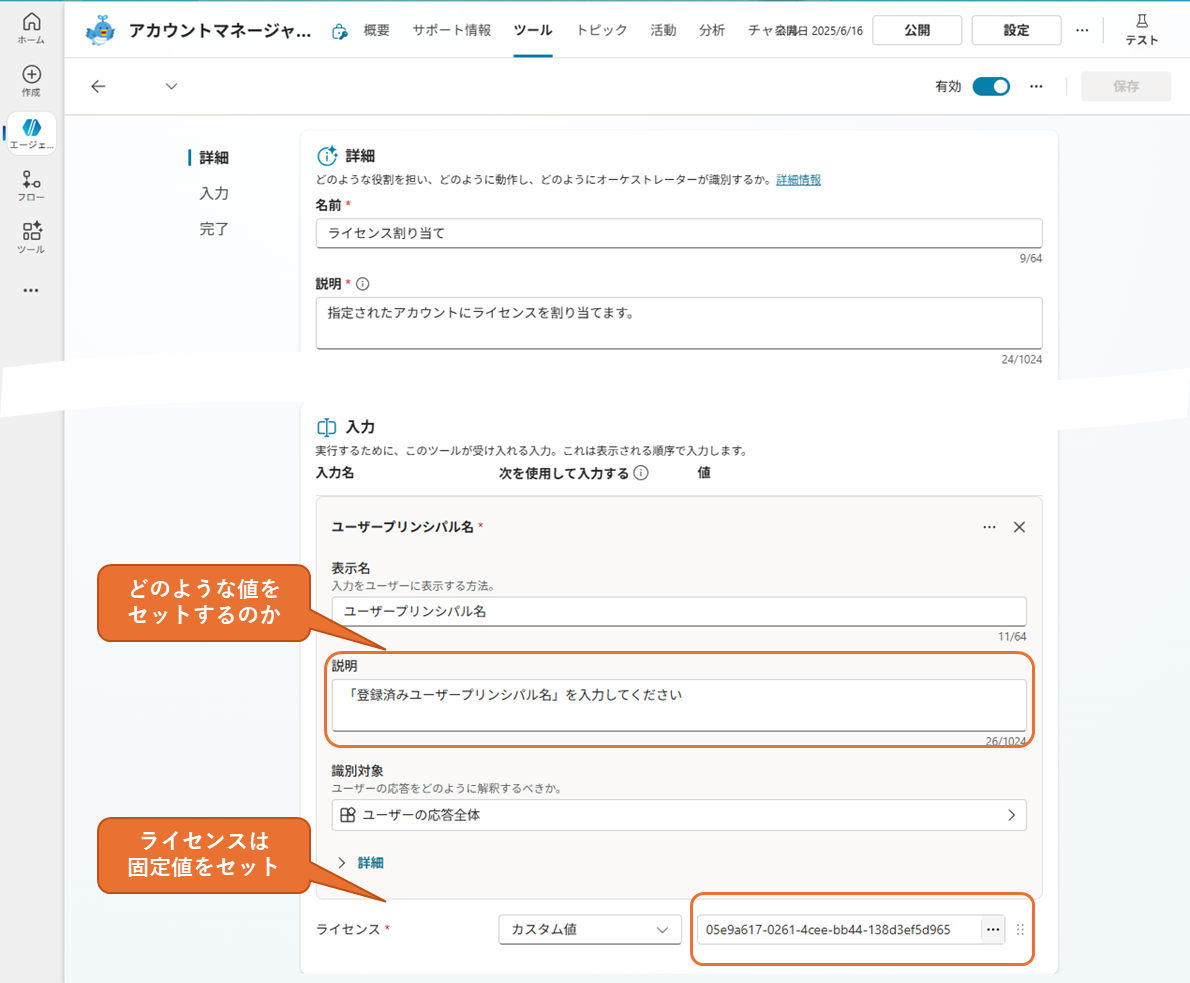Open ellipsis menu in license value field
The width and height of the screenshot is (1190, 983).
(993, 929)
